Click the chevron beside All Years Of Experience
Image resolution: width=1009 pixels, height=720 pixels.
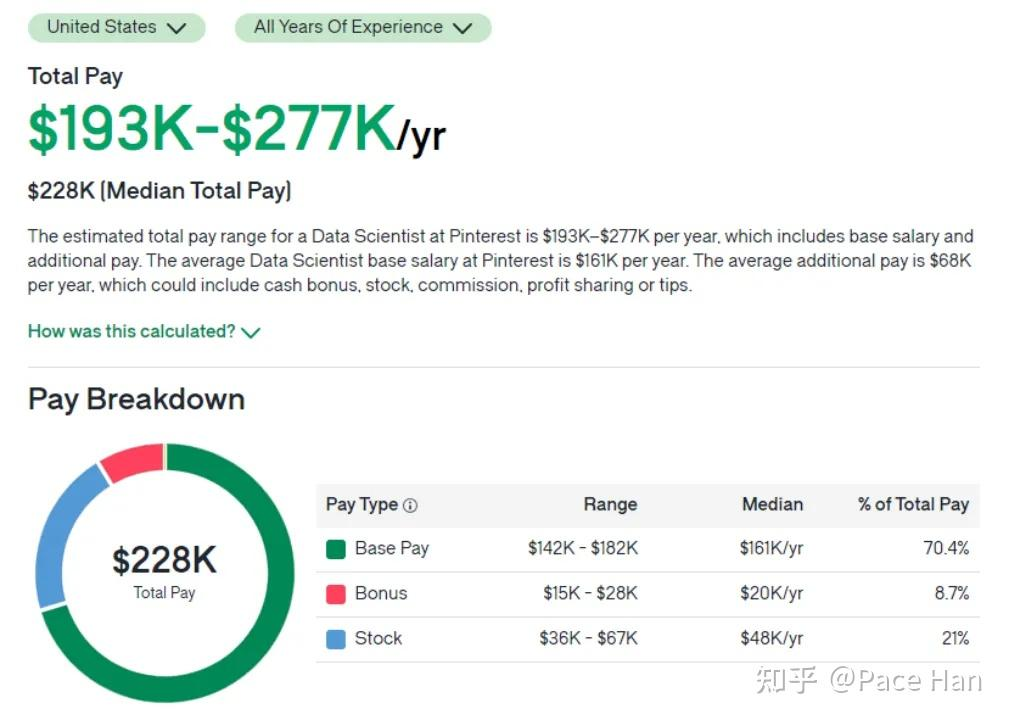click(462, 28)
